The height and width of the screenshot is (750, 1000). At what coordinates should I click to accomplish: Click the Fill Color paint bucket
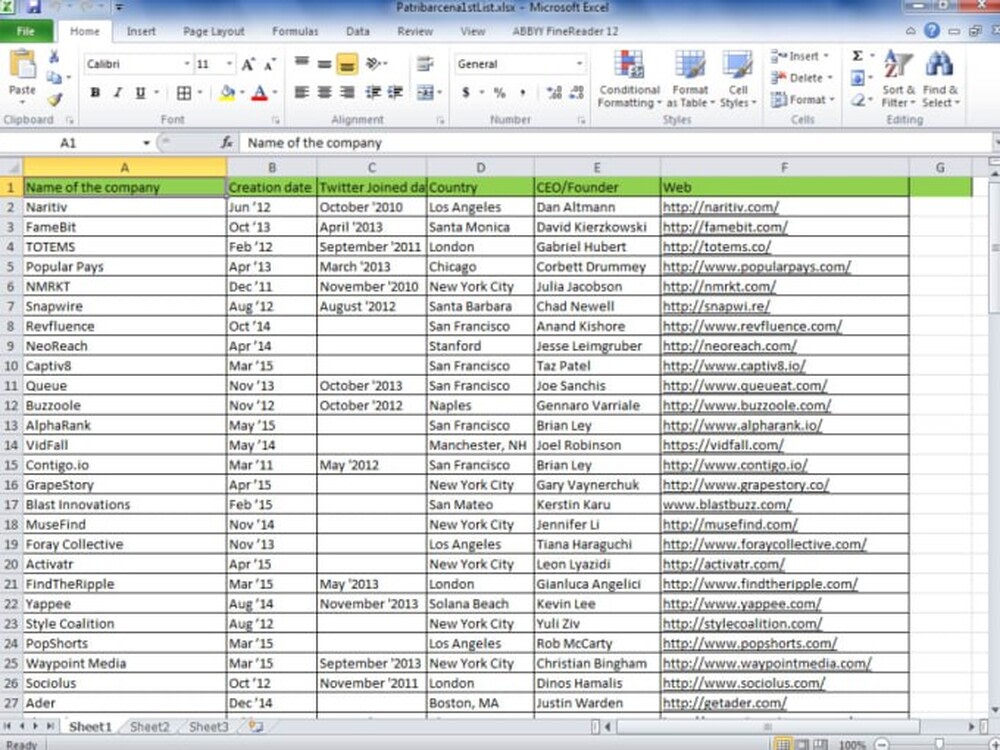(227, 93)
